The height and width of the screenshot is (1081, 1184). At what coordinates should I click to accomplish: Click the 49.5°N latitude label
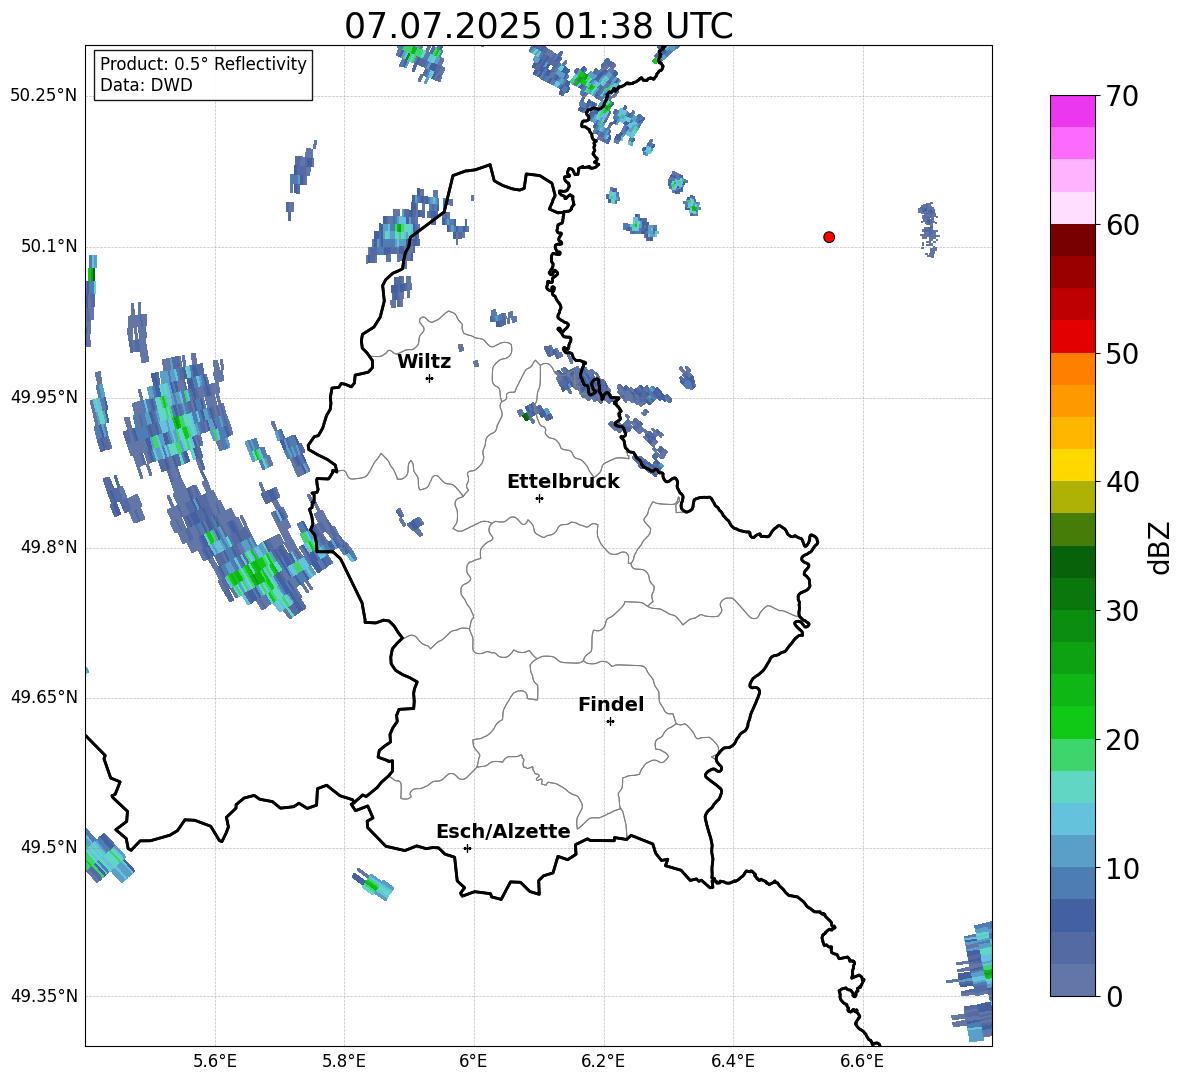[49, 847]
